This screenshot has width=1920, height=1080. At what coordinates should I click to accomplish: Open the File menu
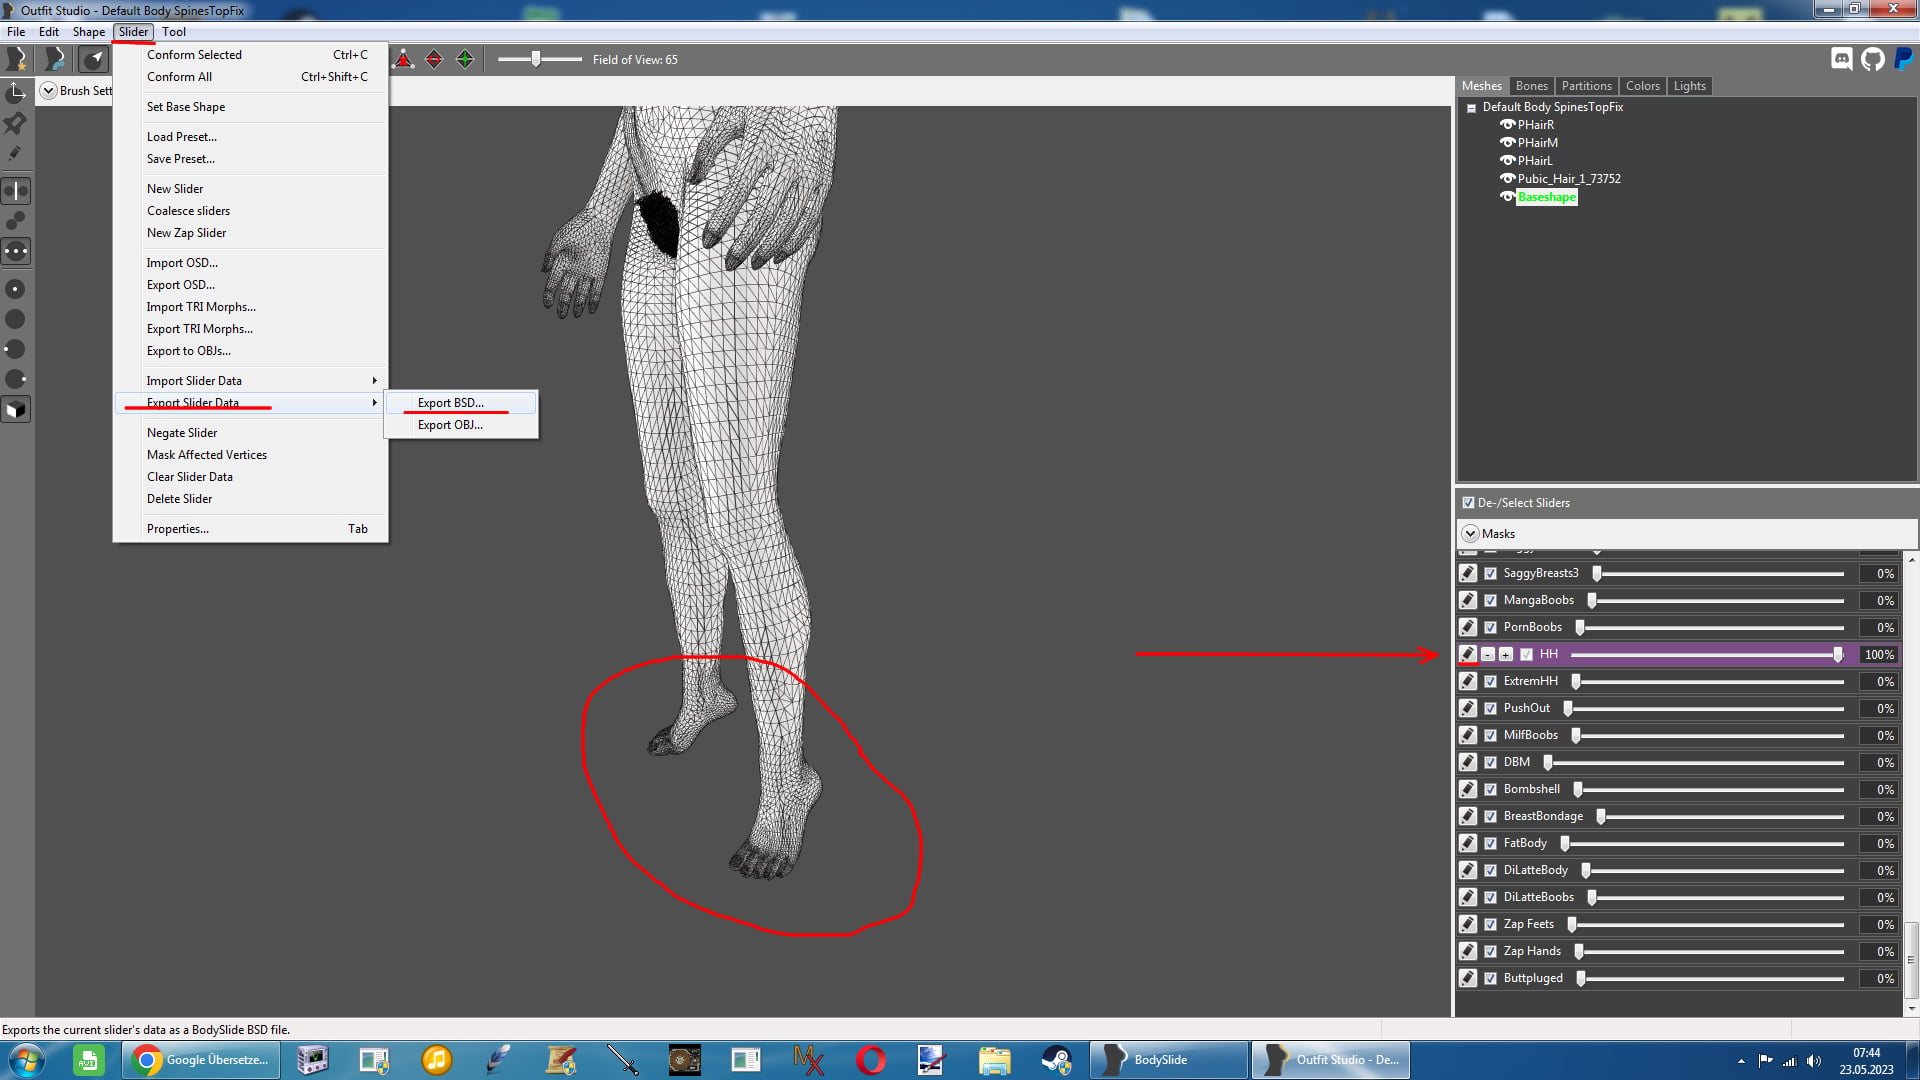coord(16,32)
